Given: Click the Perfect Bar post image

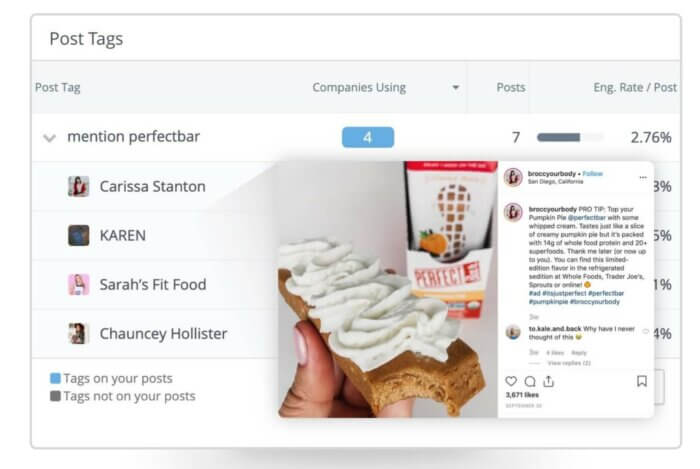Looking at the screenshot, I should [388, 289].
